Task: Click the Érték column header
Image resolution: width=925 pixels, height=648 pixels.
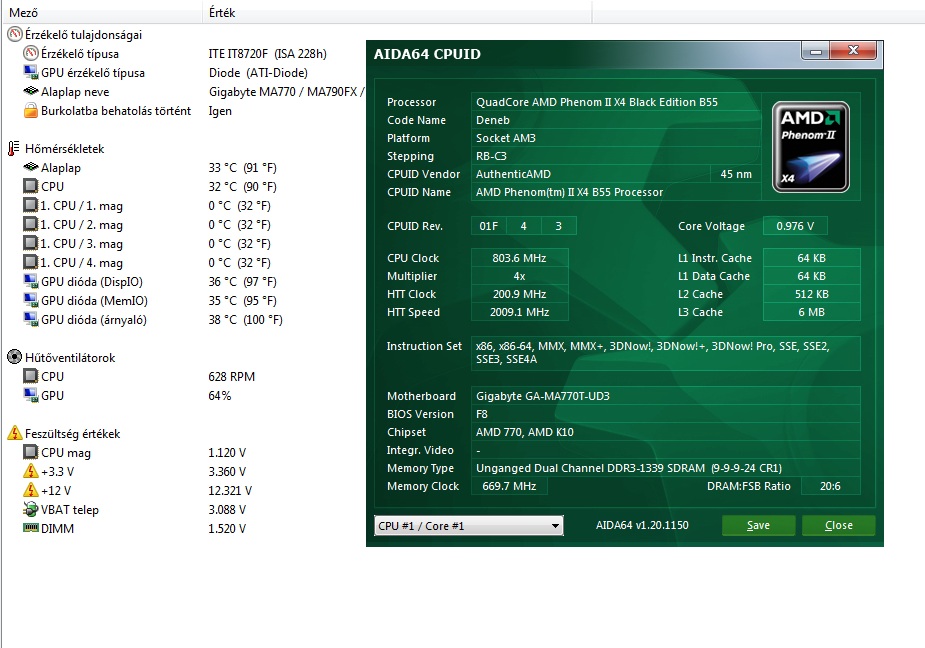Action: pyautogui.click(x=397, y=12)
